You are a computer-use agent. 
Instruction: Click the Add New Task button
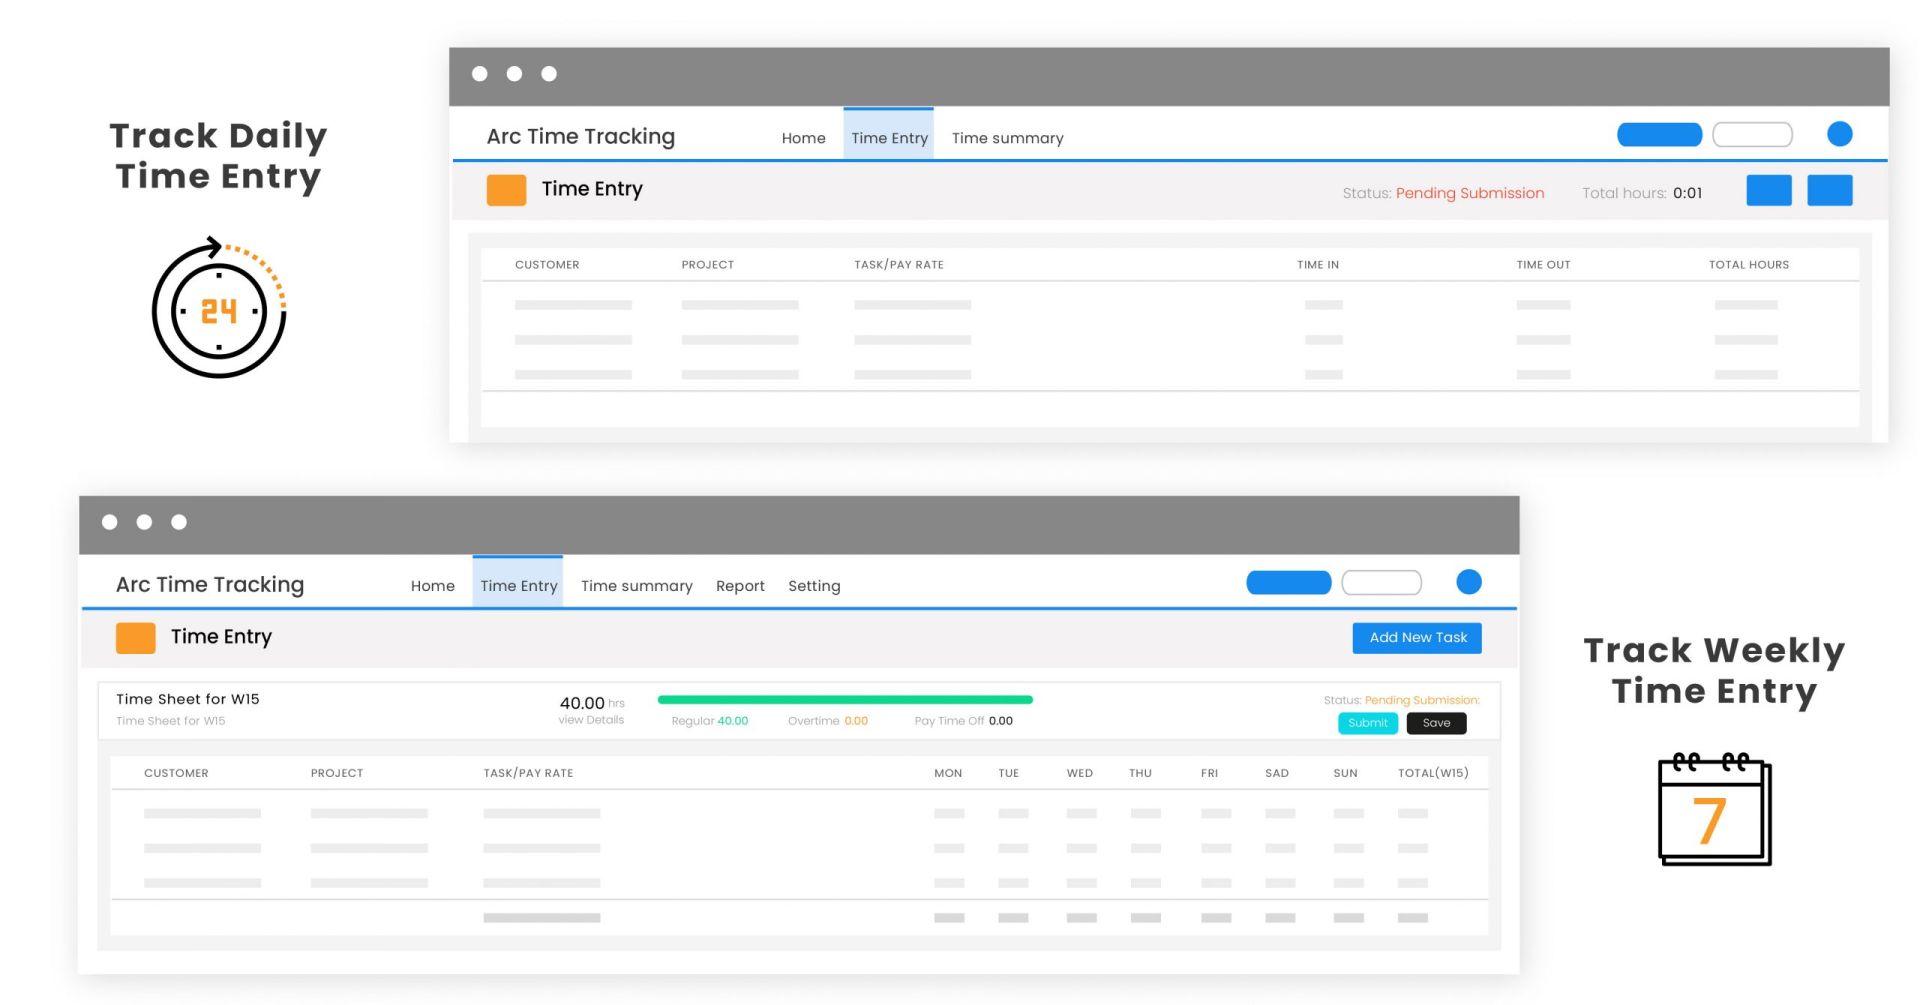coord(1417,637)
